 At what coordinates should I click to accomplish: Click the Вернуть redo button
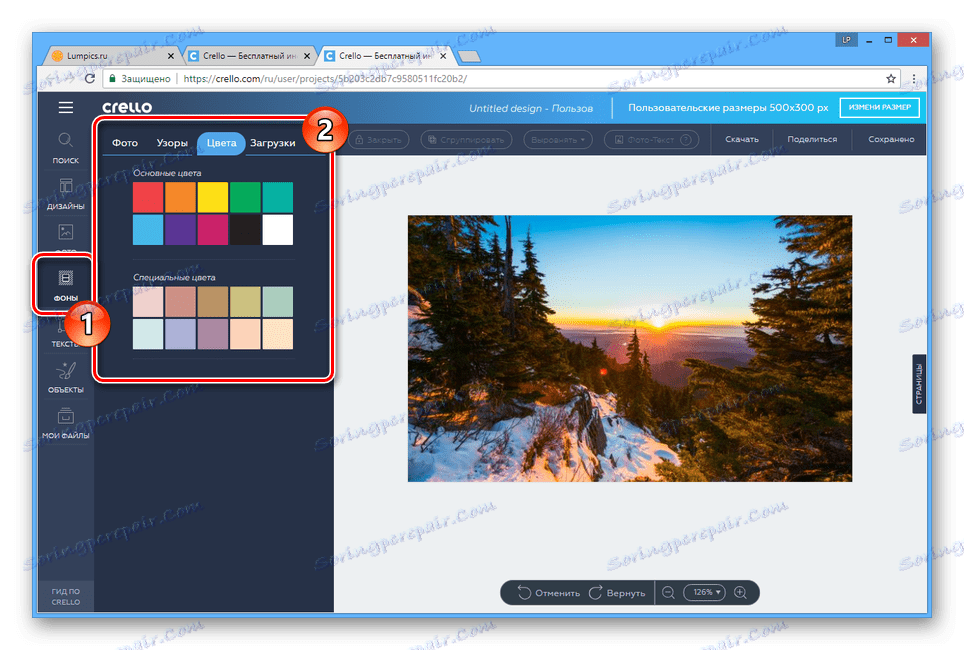[617, 593]
